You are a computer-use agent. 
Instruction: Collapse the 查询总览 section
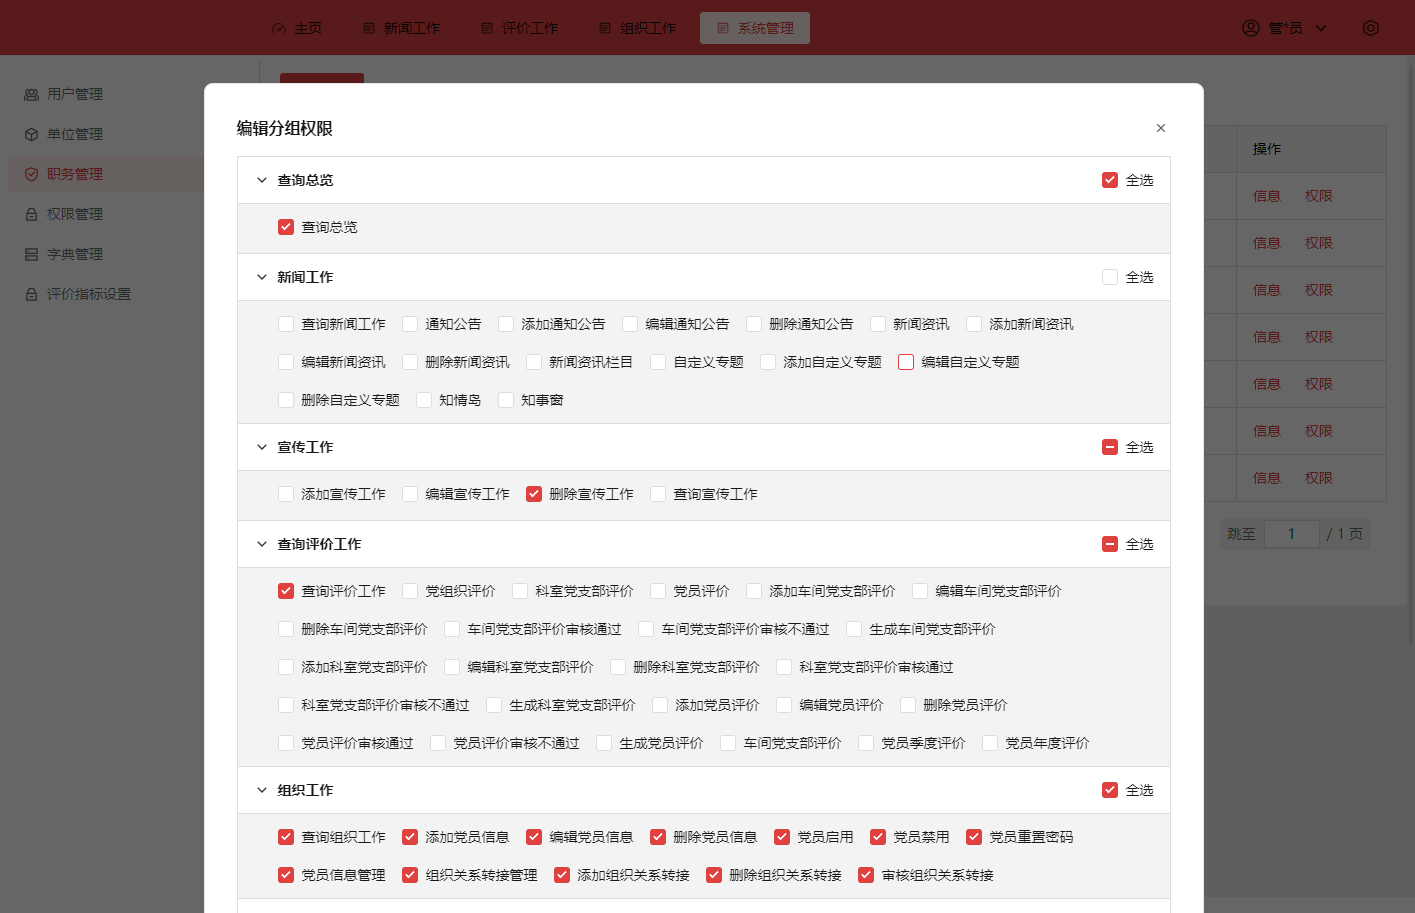(x=262, y=180)
